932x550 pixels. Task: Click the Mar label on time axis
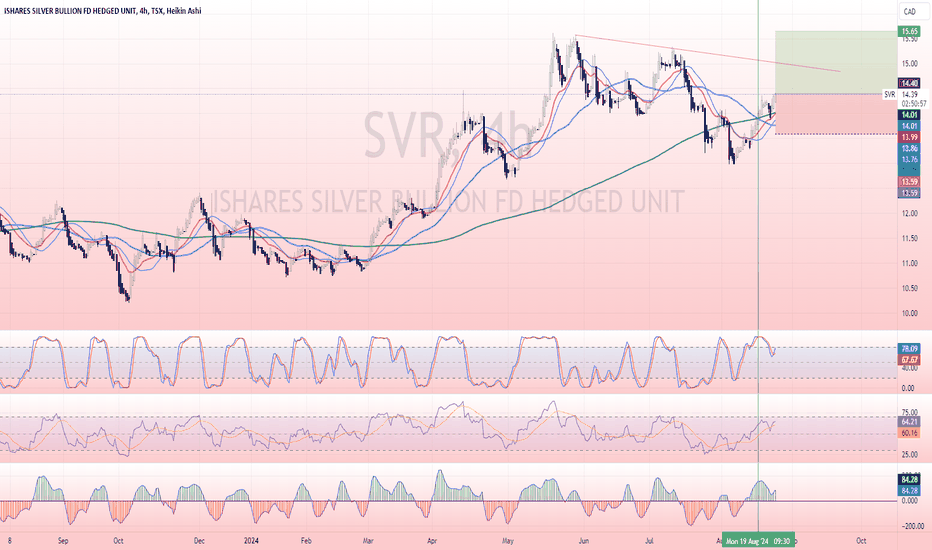click(368, 541)
